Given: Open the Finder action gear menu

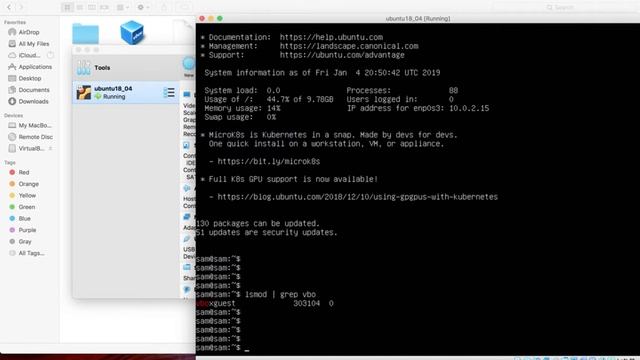Looking at the screenshot, I should point(143,7).
